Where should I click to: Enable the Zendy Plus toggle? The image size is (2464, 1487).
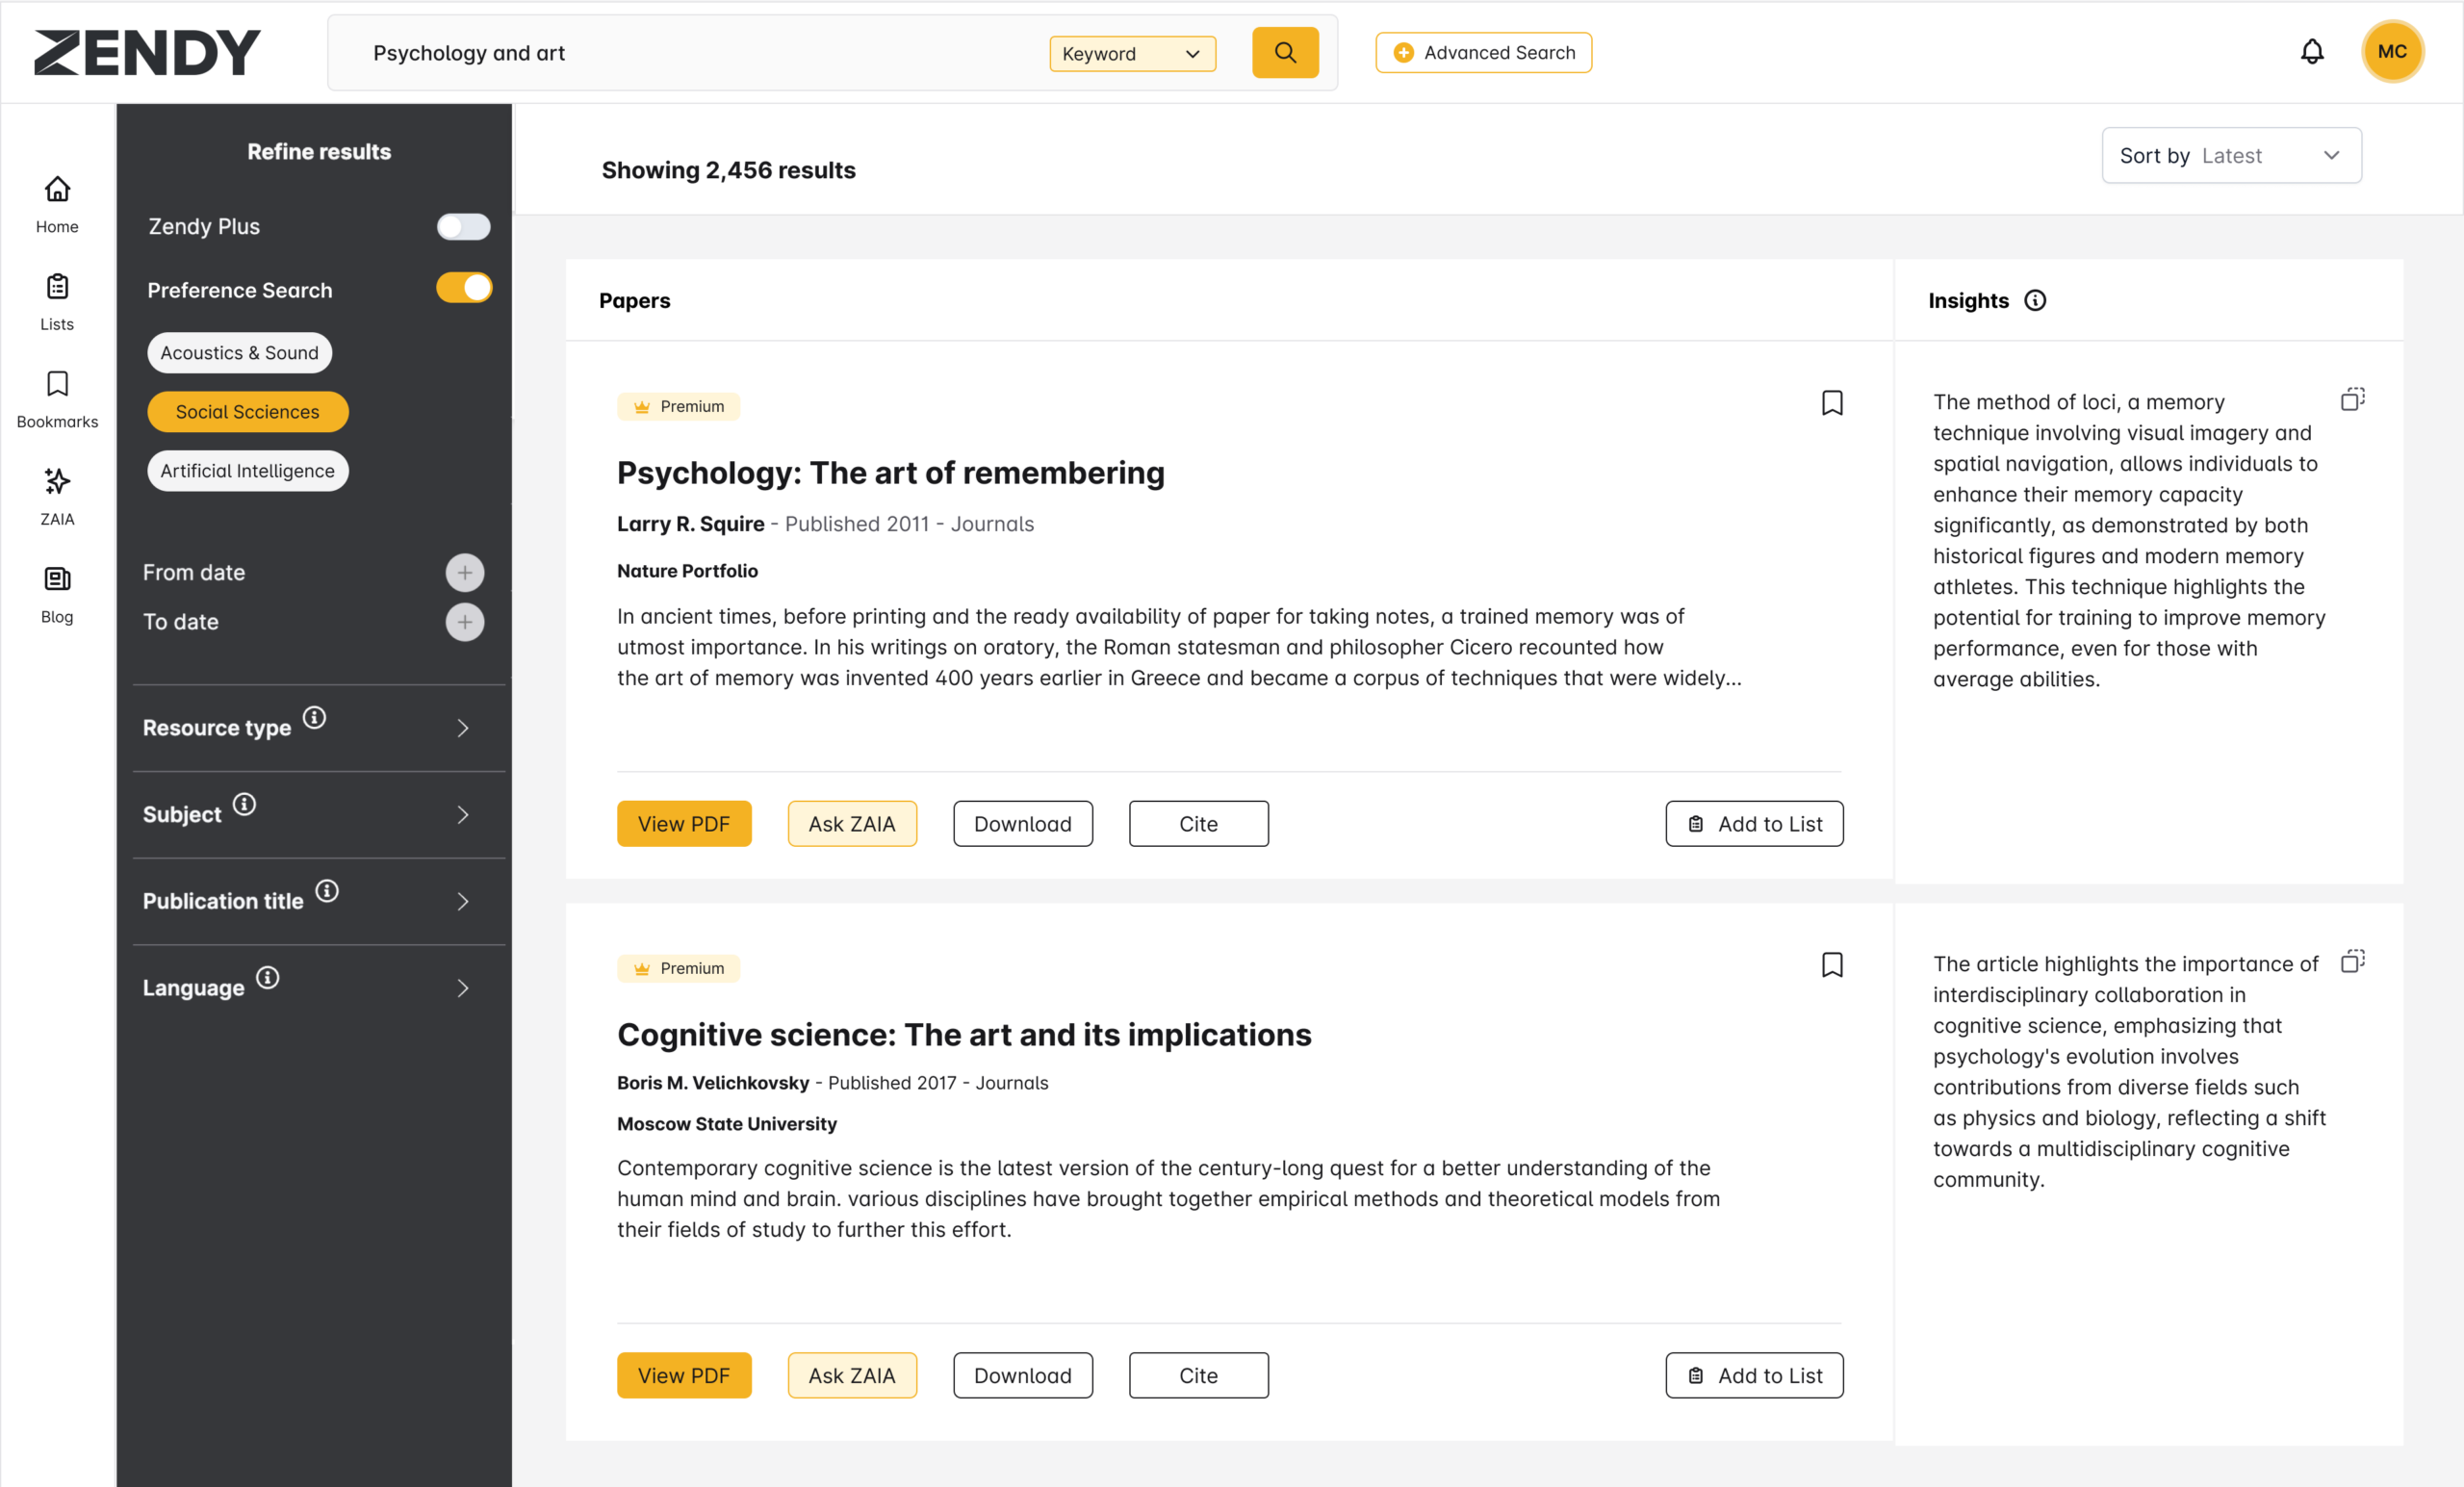(463, 226)
